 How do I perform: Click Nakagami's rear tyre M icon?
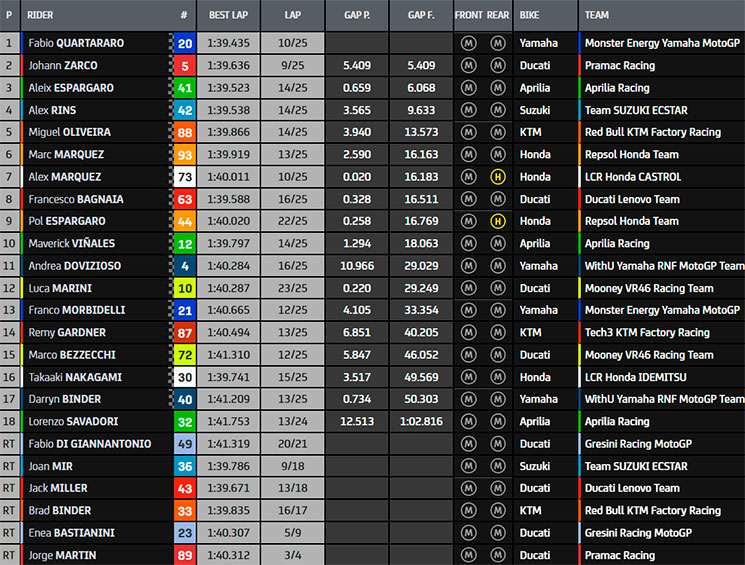(x=497, y=377)
